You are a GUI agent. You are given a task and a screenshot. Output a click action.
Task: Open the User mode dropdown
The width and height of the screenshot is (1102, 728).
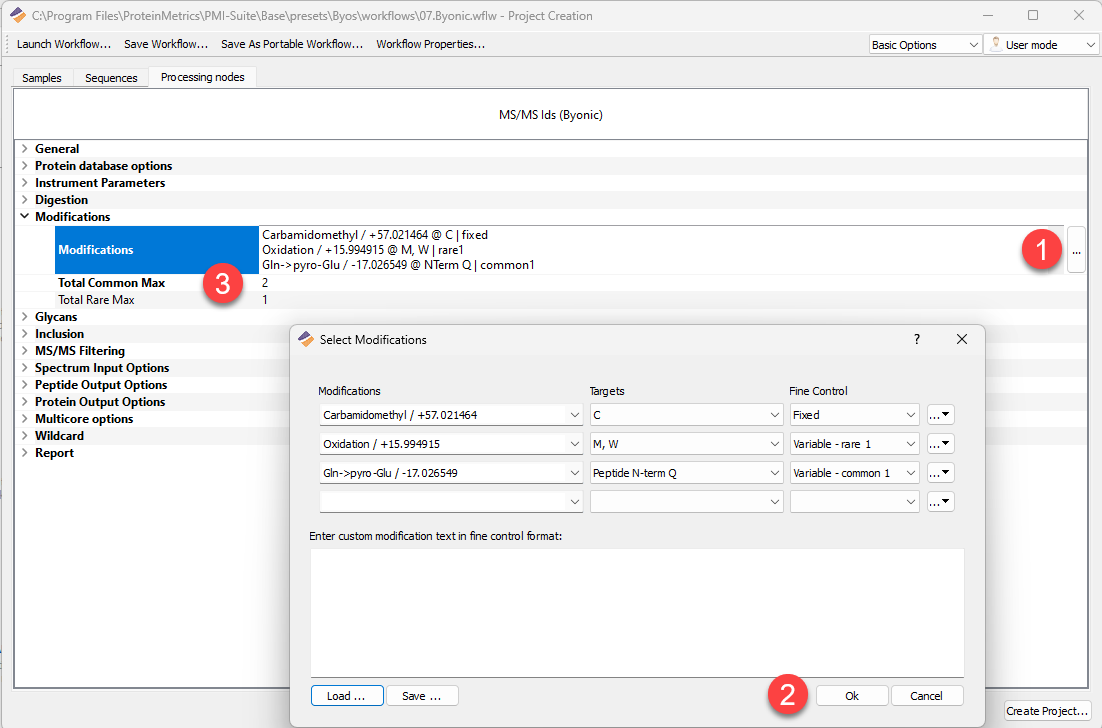click(x=1042, y=44)
